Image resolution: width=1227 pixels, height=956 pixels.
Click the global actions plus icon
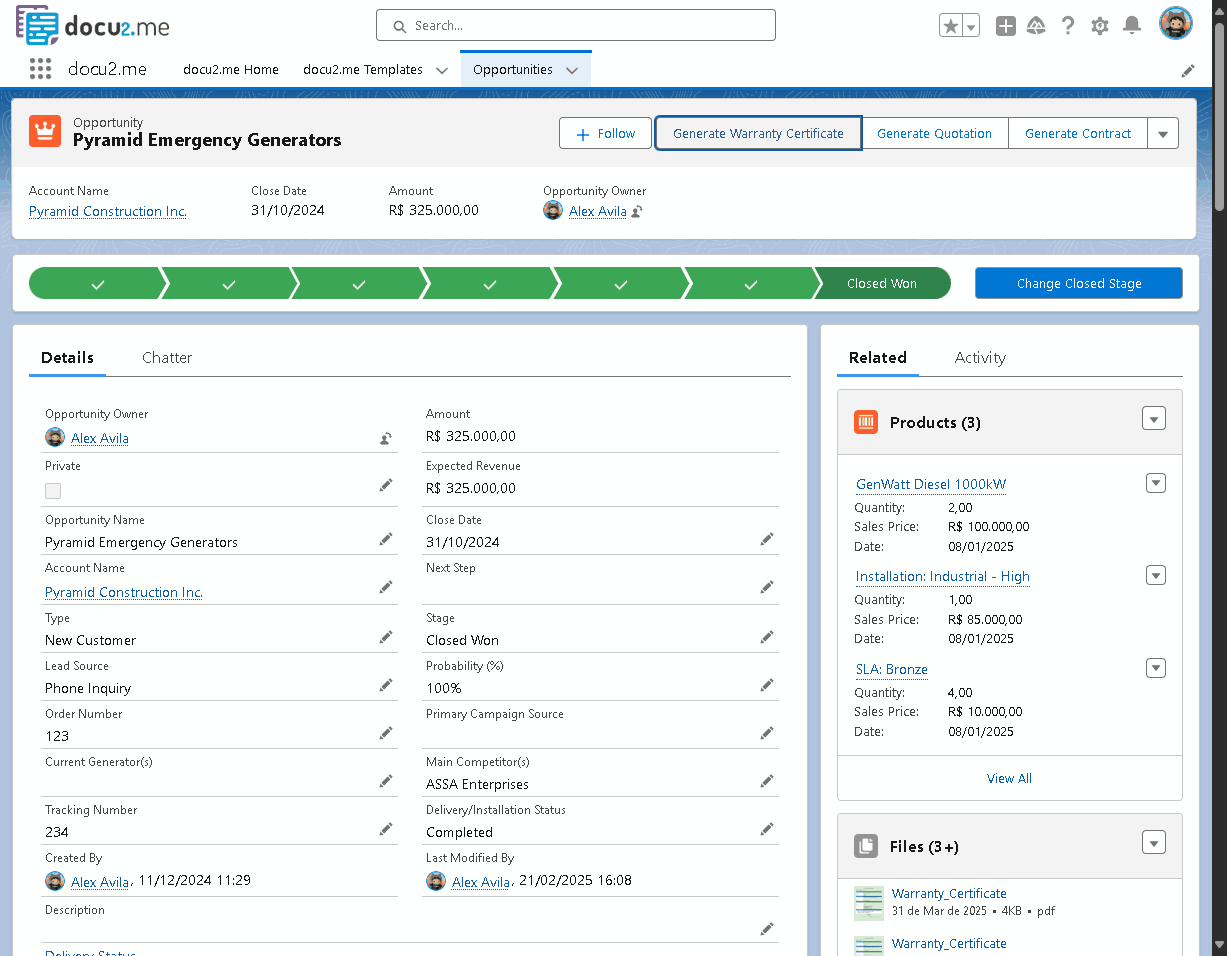pyautogui.click(x=1006, y=27)
